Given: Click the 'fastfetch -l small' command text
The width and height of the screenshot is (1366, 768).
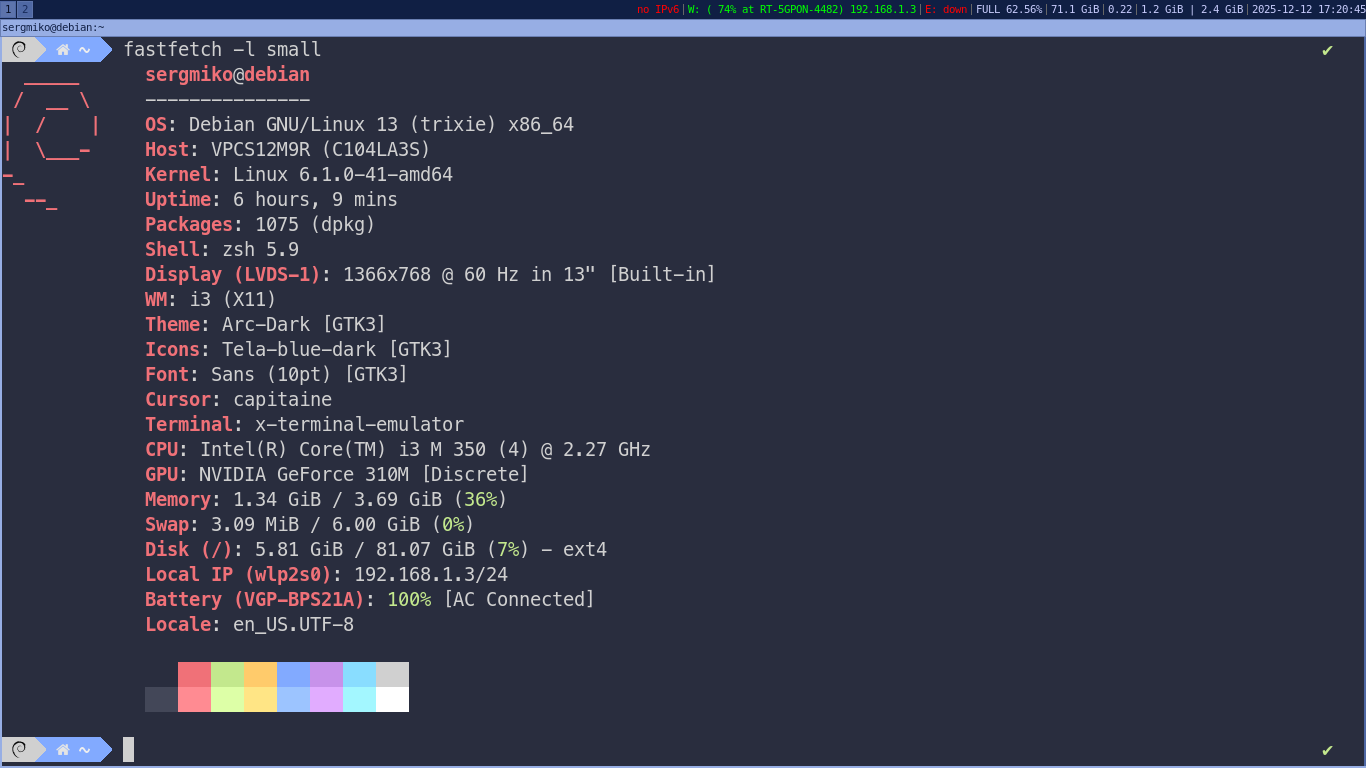Looking at the screenshot, I should coord(222,50).
